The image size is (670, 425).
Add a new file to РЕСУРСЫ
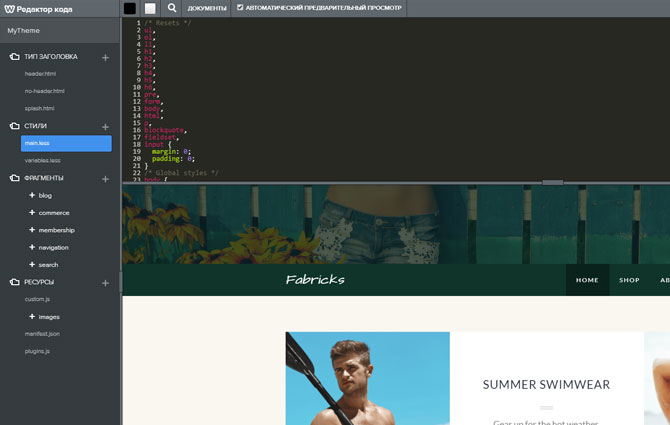click(105, 283)
